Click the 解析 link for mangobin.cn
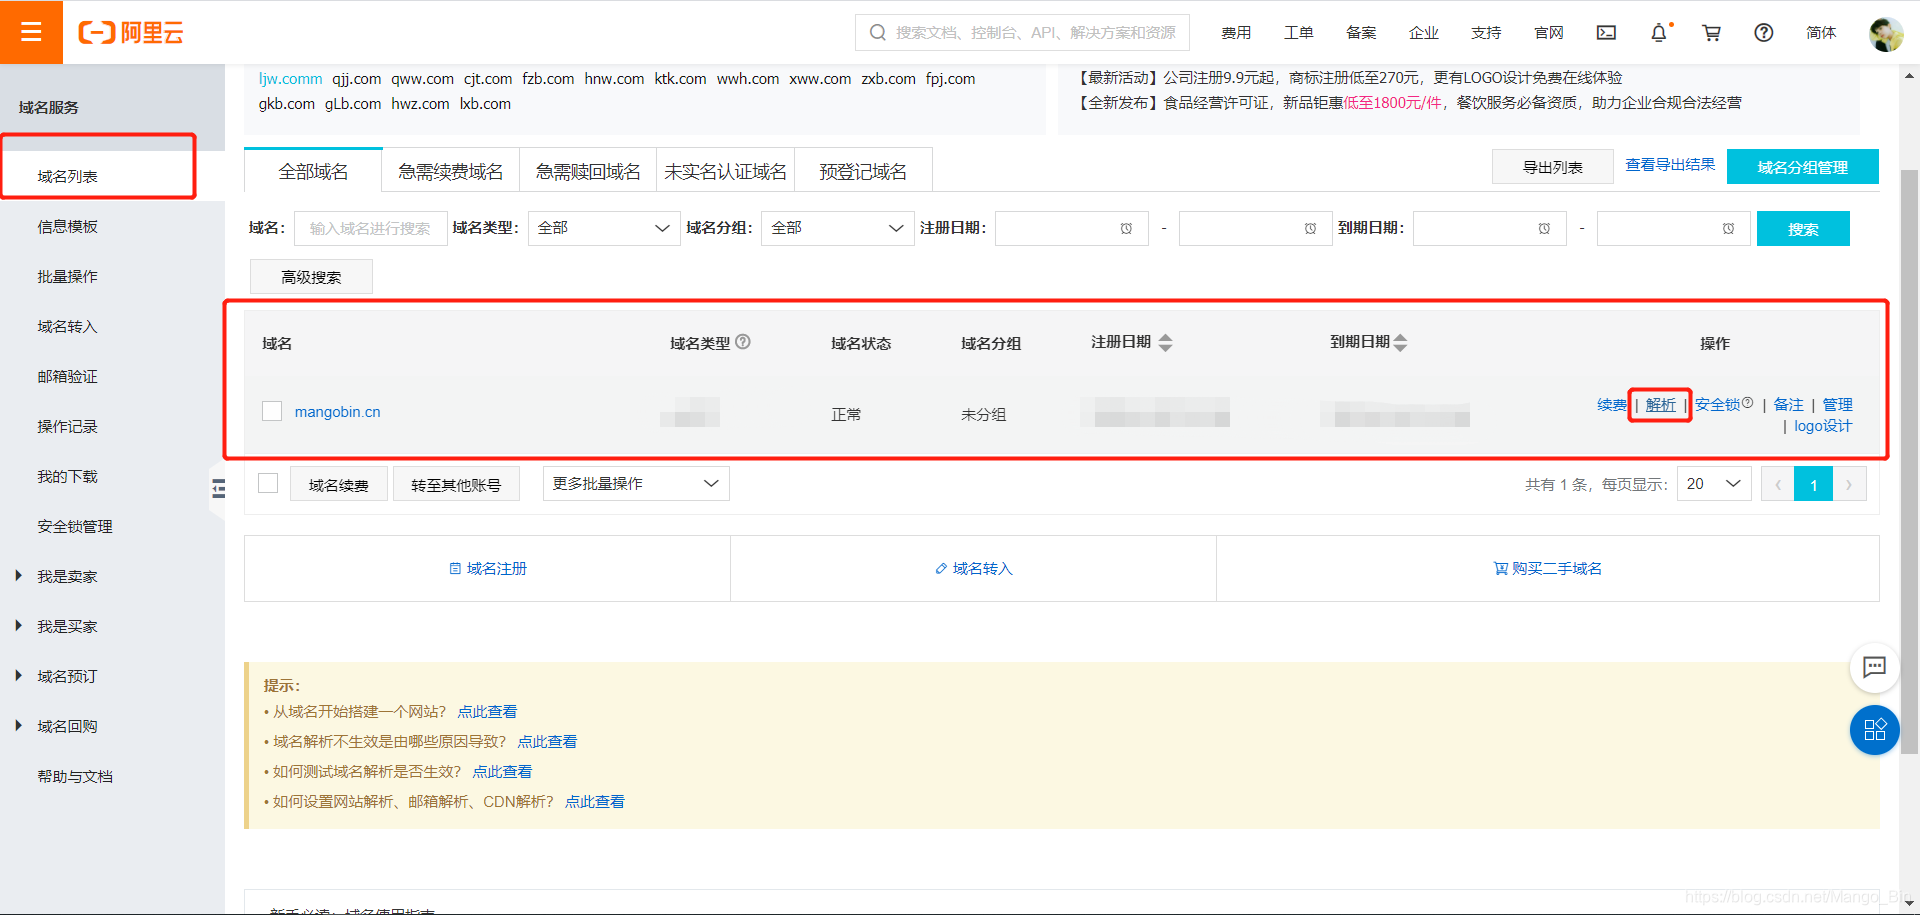 coord(1660,404)
